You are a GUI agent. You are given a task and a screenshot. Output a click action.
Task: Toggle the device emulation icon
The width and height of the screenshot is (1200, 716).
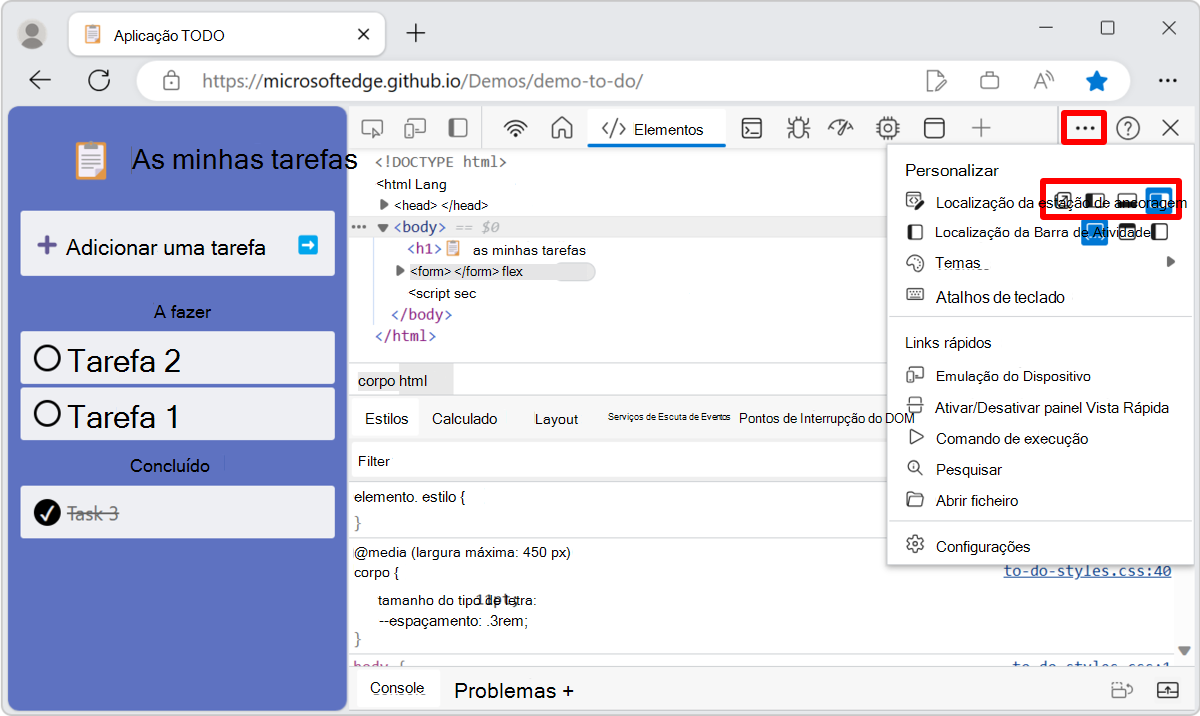tap(415, 128)
